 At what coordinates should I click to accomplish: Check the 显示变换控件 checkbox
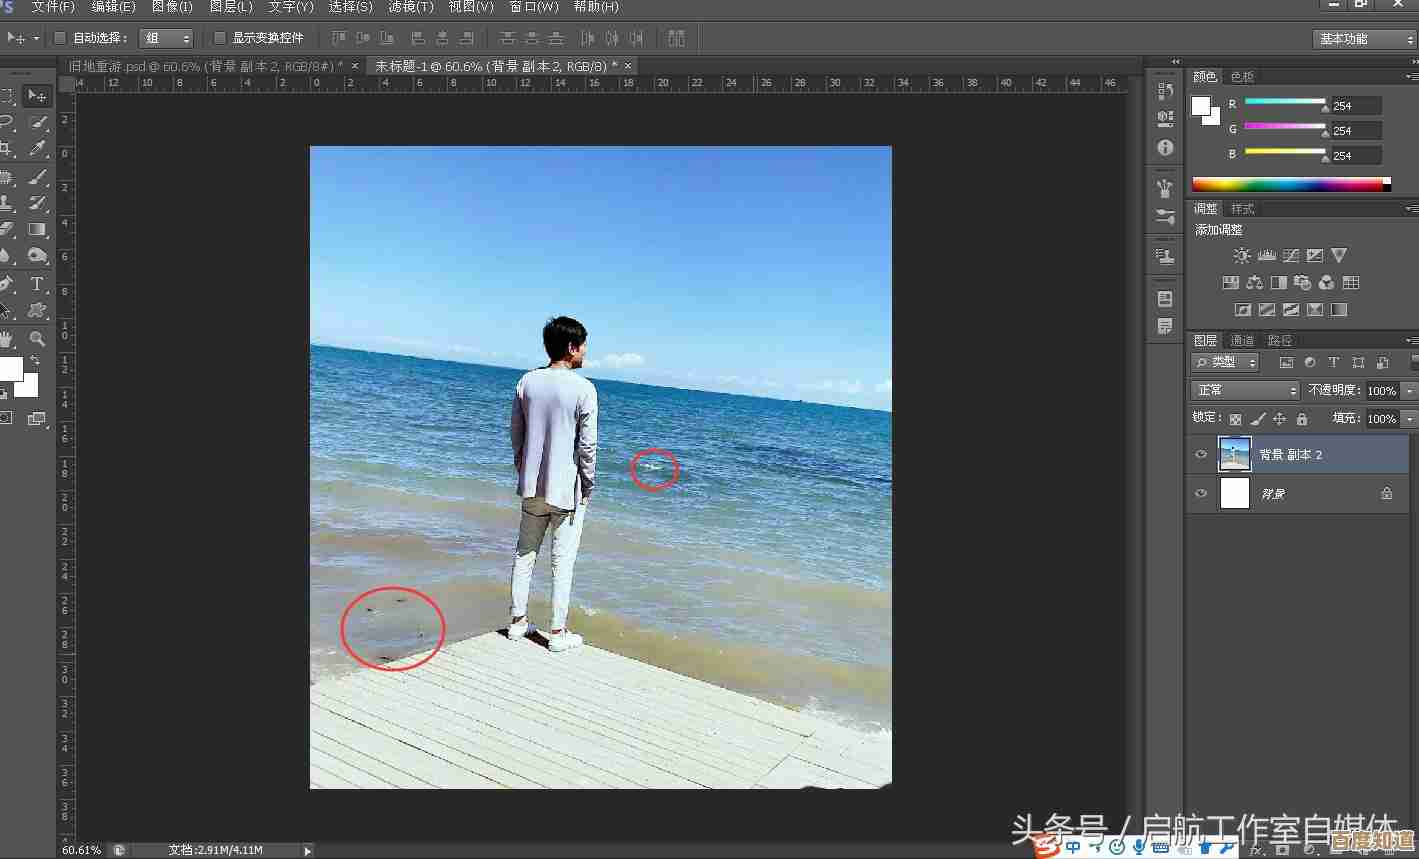click(x=220, y=38)
